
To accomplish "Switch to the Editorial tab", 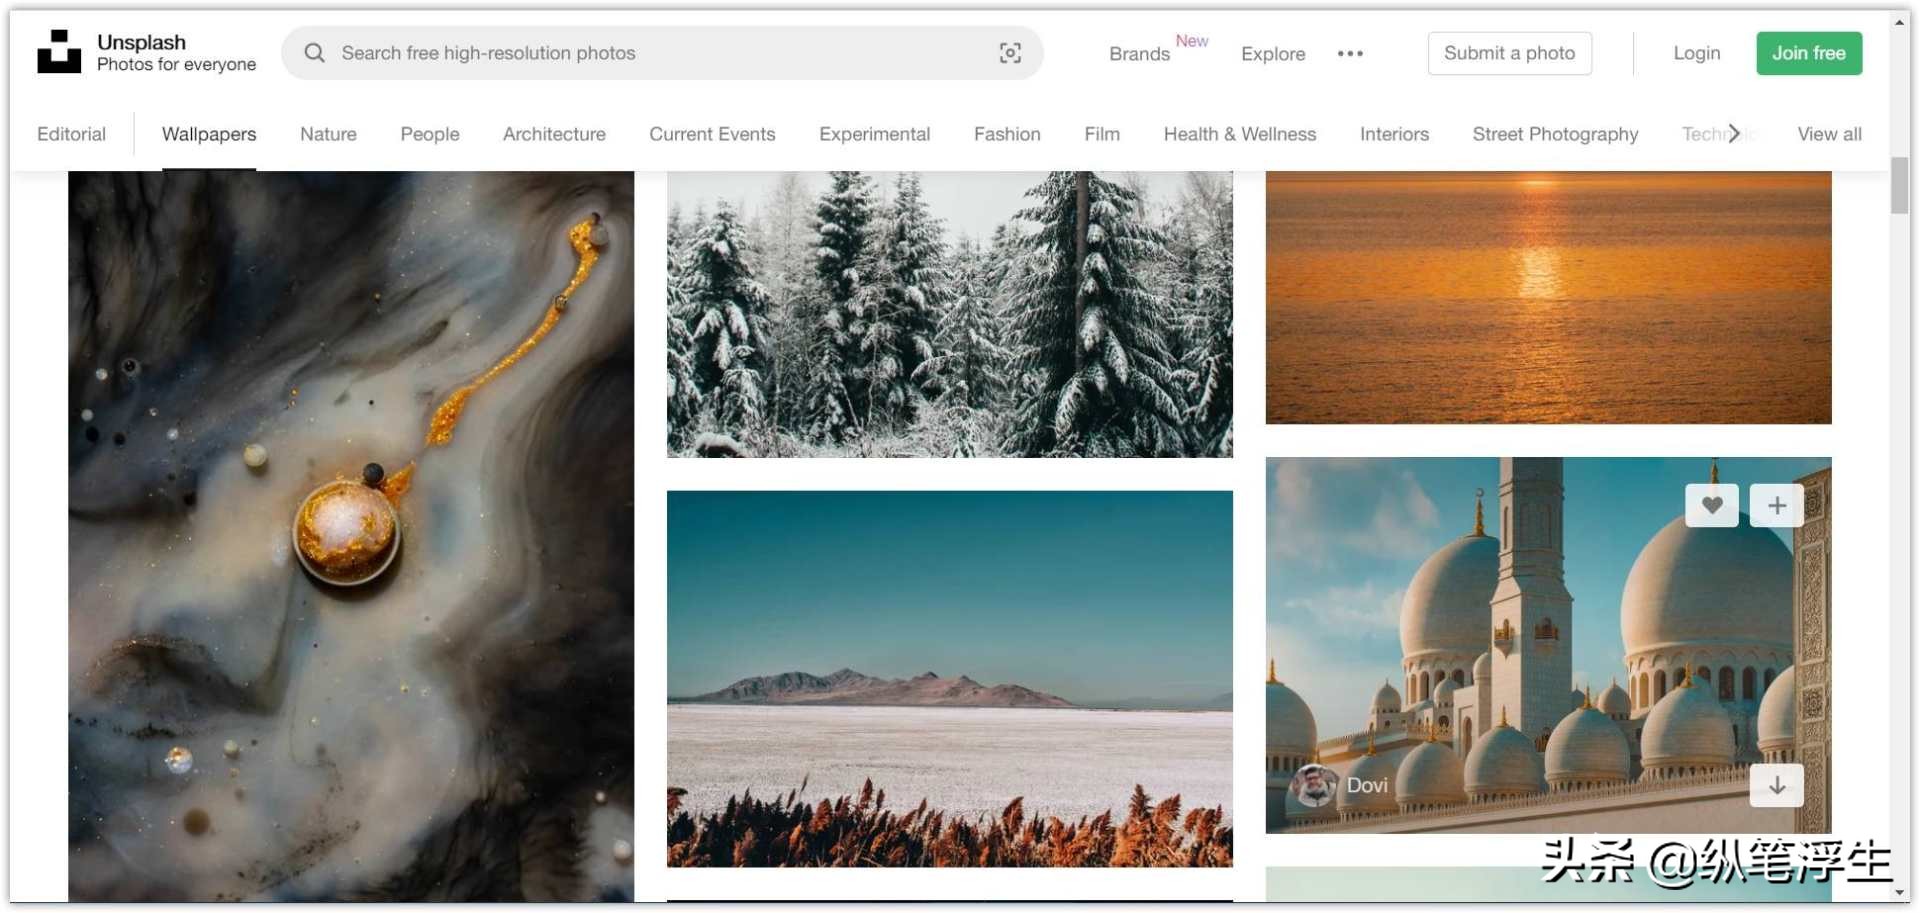I will [x=71, y=134].
